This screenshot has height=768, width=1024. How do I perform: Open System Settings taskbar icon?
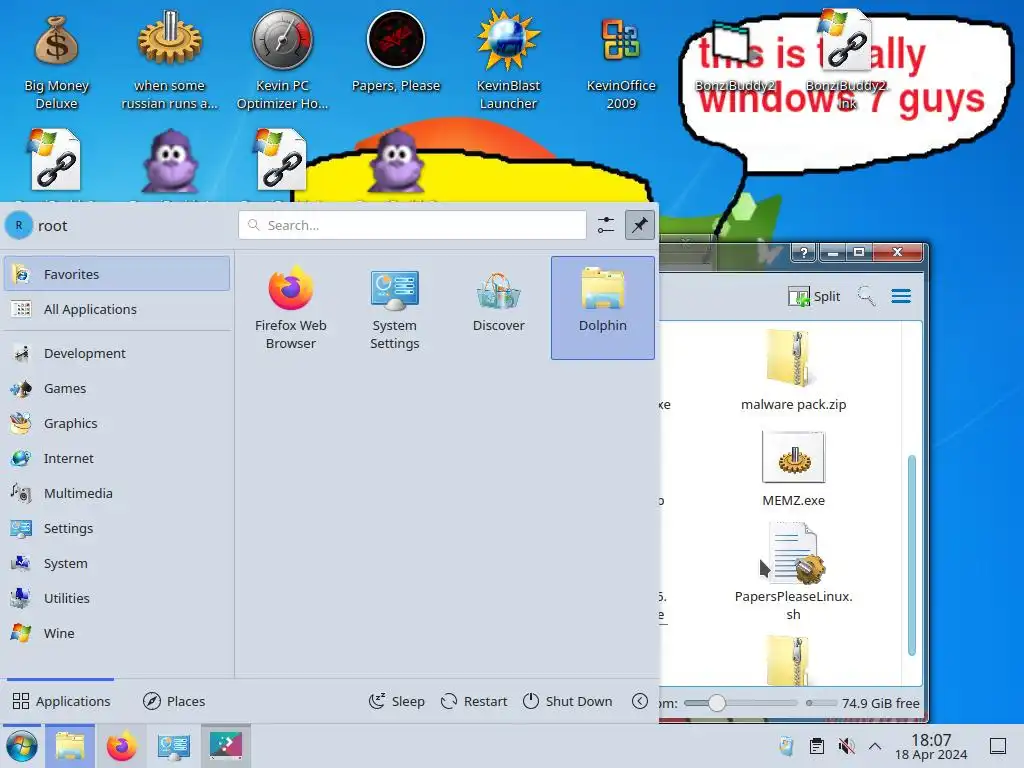coord(174,746)
